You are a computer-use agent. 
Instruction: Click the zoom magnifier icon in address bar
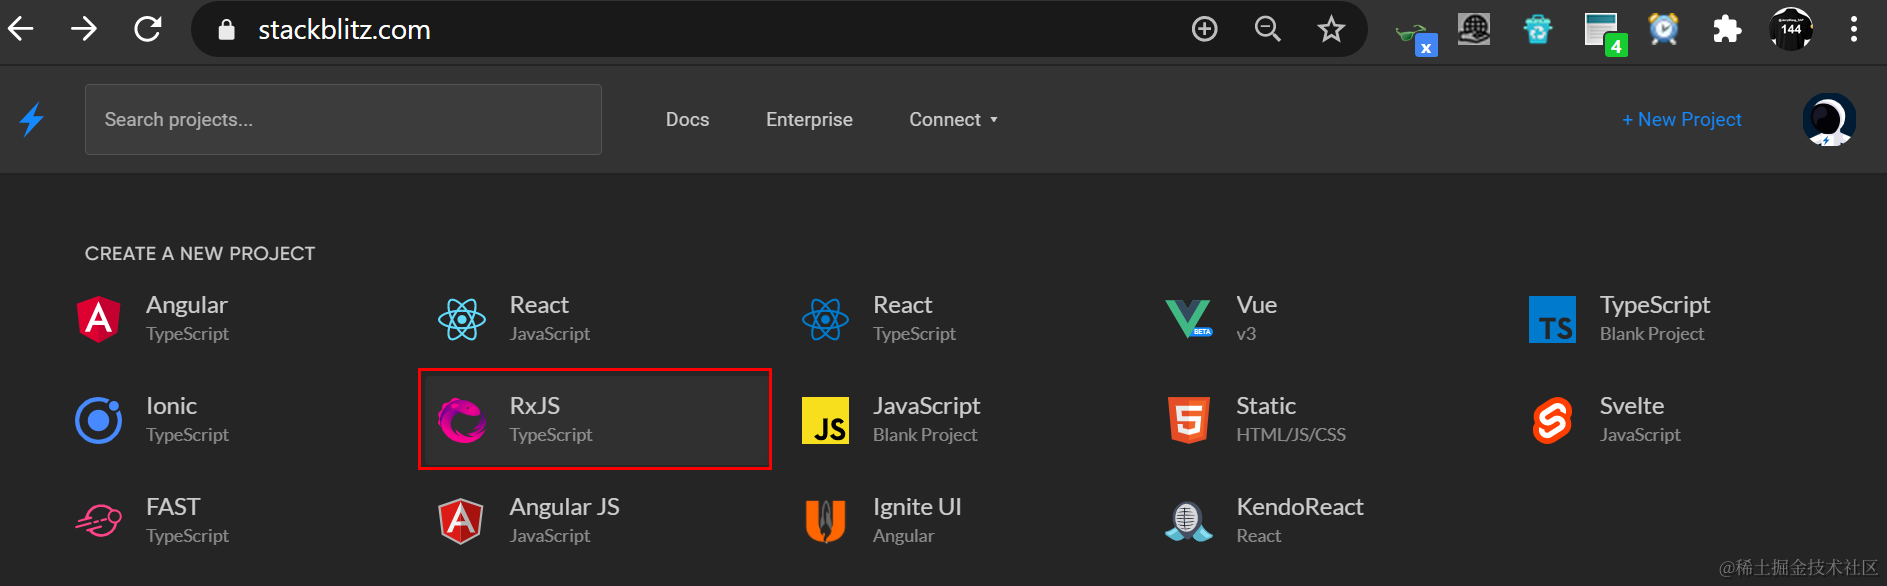pos(1268,29)
